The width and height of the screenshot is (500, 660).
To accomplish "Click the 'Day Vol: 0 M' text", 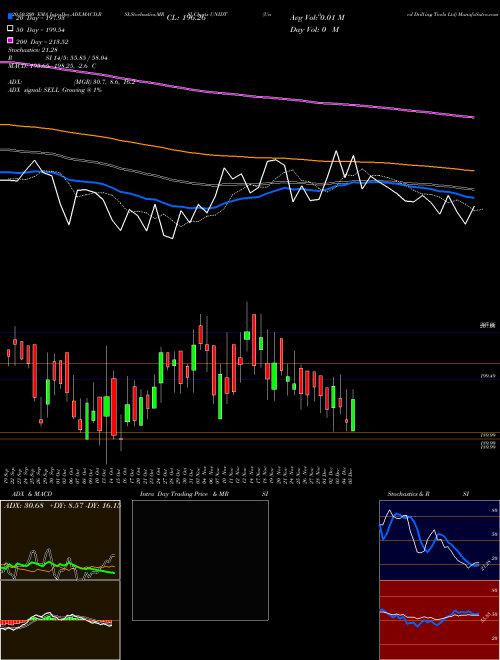I will tap(314, 29).
